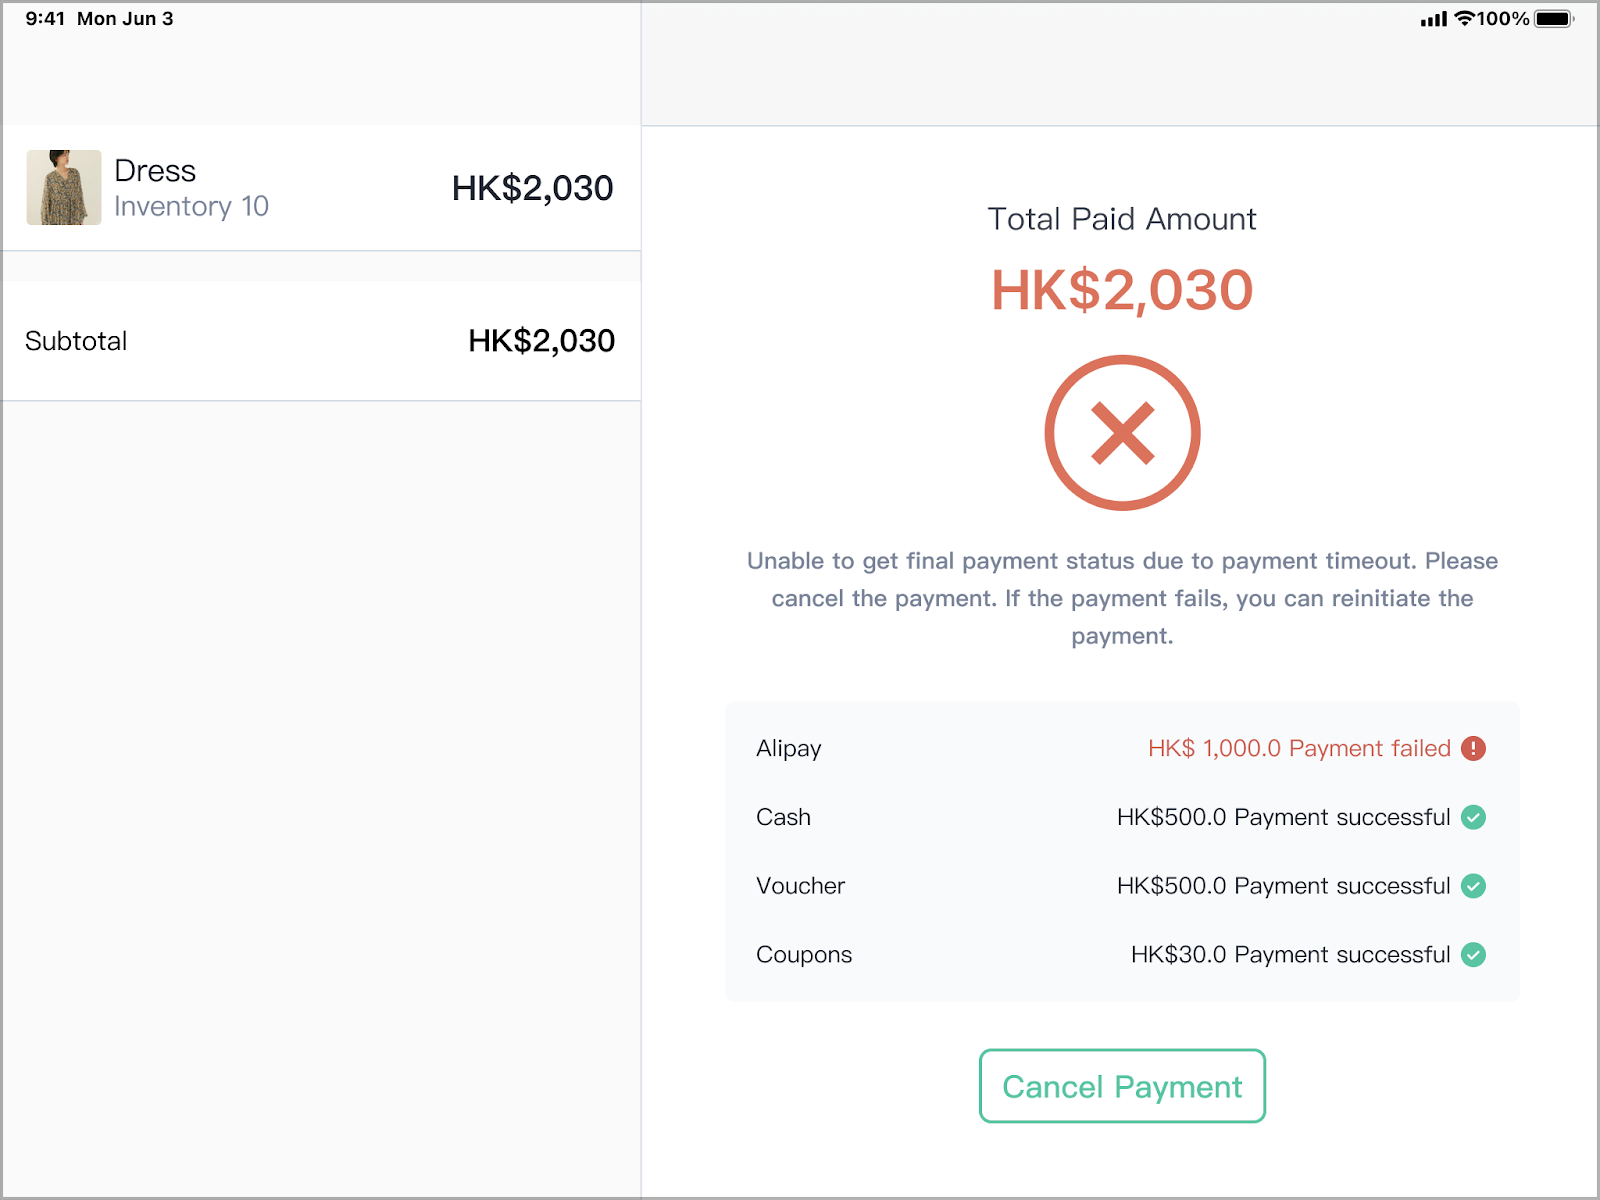Viewport: 1600px width, 1200px height.
Task: Click the cellular signal bars icon
Action: [x=1434, y=19]
